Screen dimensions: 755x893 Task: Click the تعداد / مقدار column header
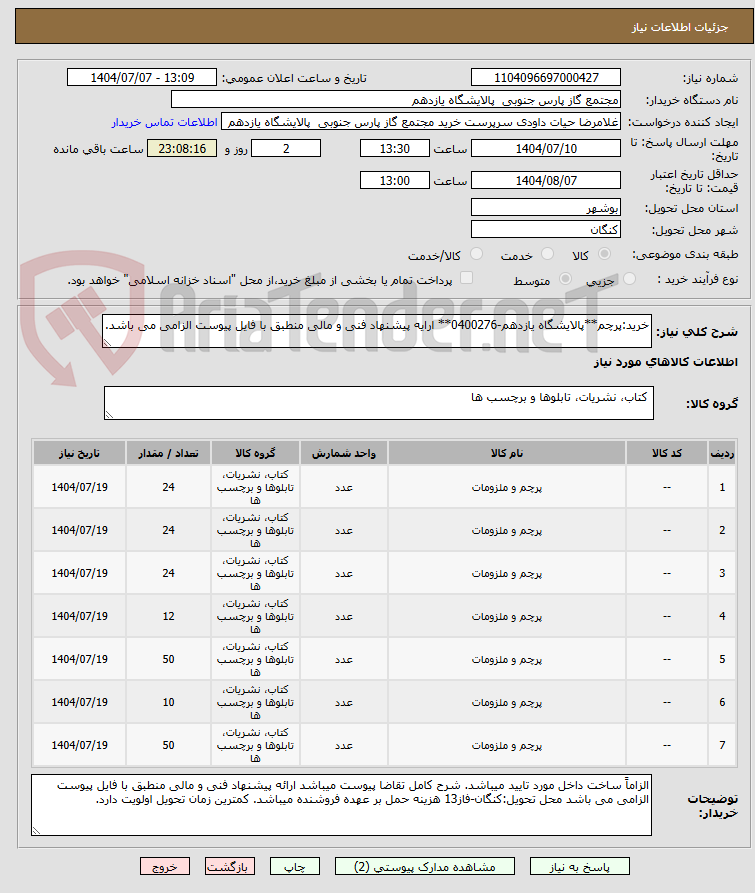click(168, 453)
